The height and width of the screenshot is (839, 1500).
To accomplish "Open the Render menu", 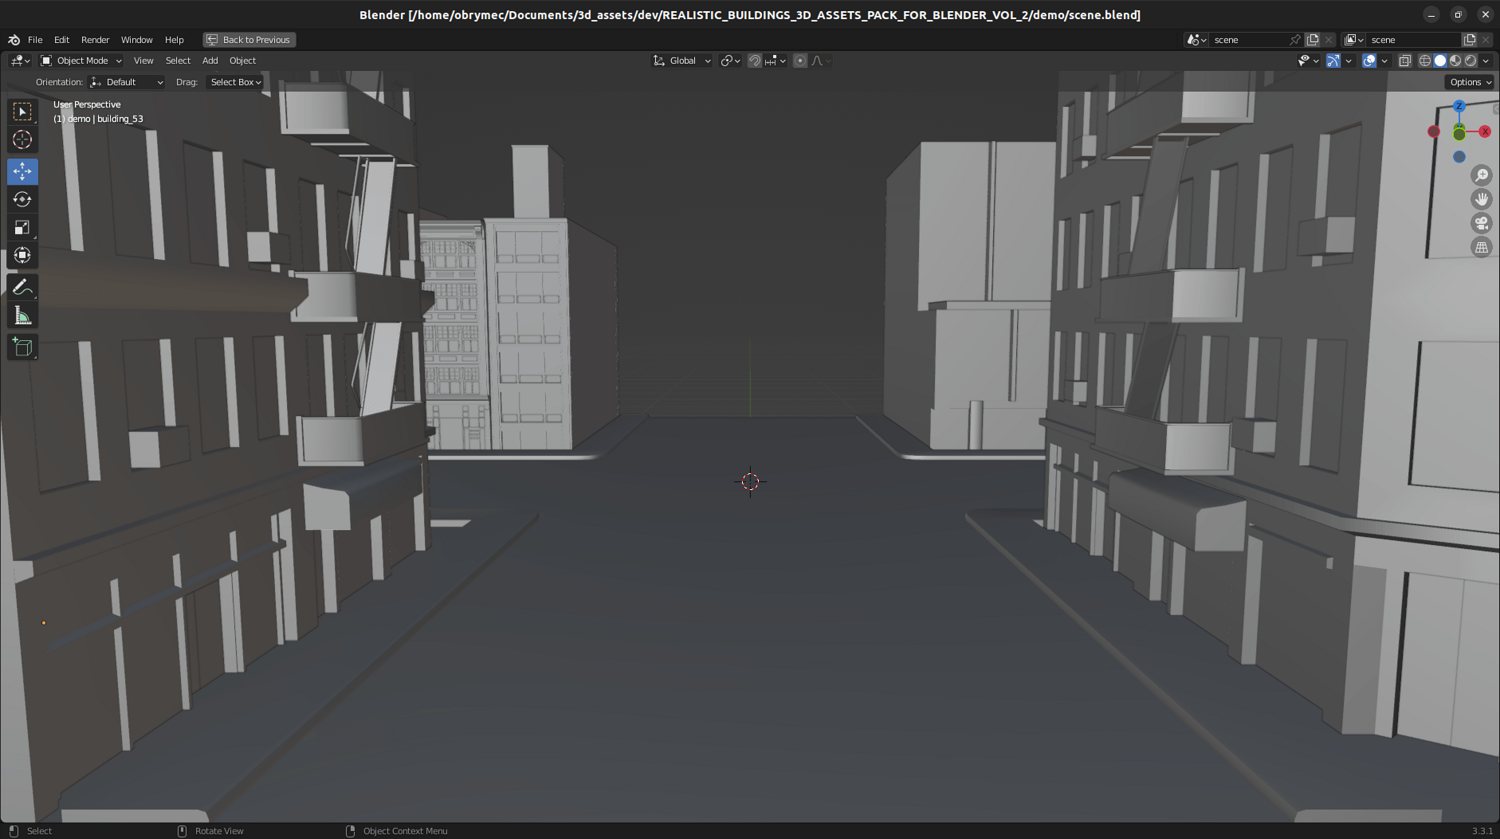I will 95,40.
